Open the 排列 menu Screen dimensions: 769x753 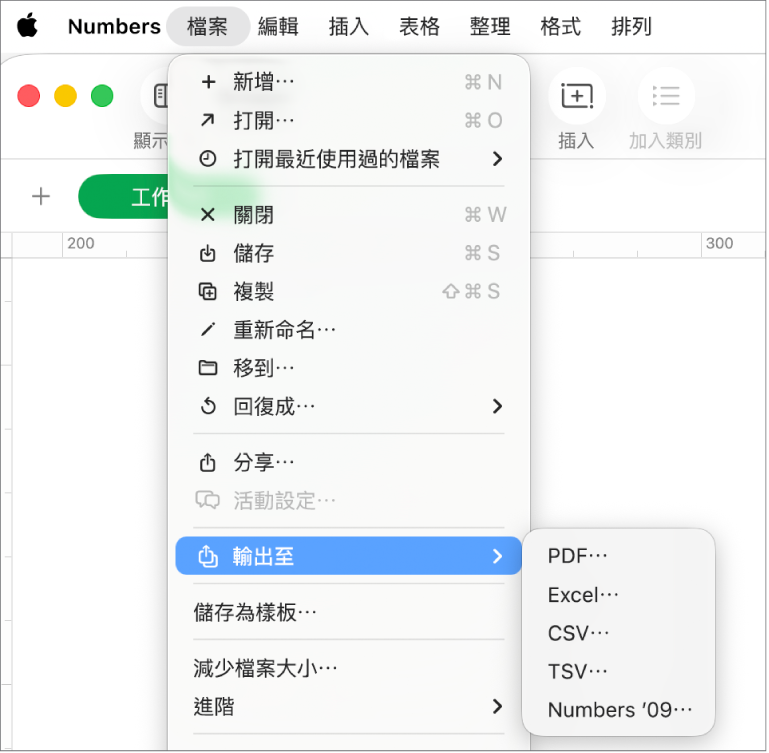(x=631, y=26)
